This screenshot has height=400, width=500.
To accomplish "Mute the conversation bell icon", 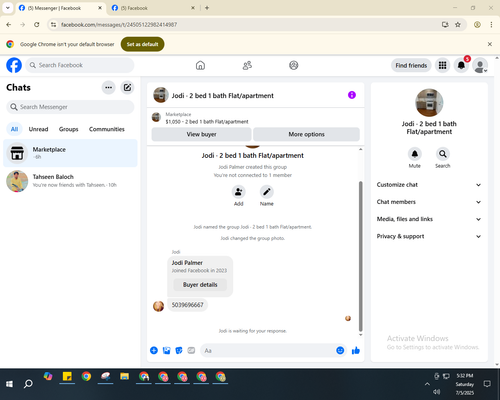I will coord(415,154).
